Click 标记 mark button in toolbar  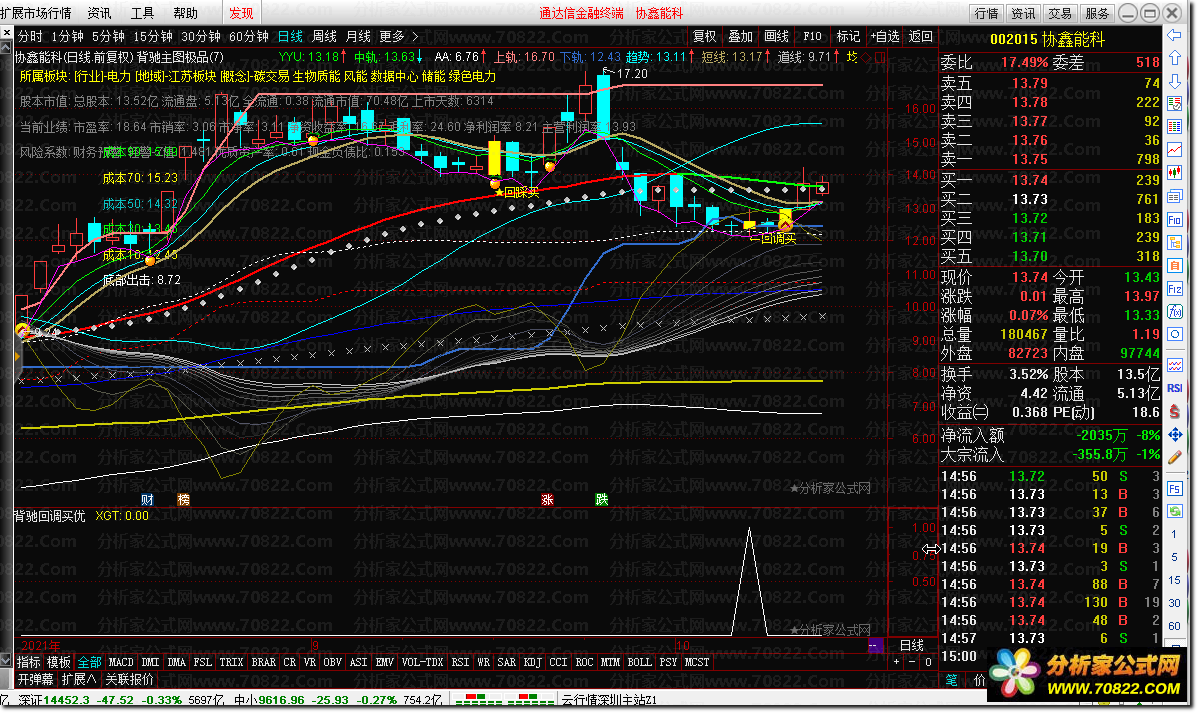point(848,36)
